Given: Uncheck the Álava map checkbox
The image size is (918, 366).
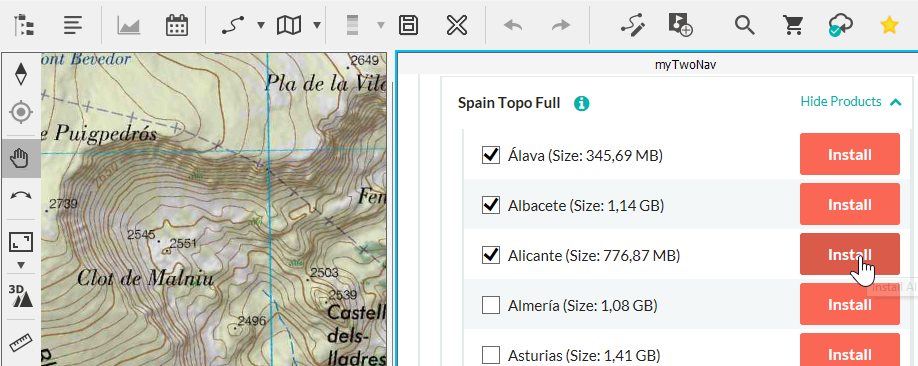Looking at the screenshot, I should [491, 155].
